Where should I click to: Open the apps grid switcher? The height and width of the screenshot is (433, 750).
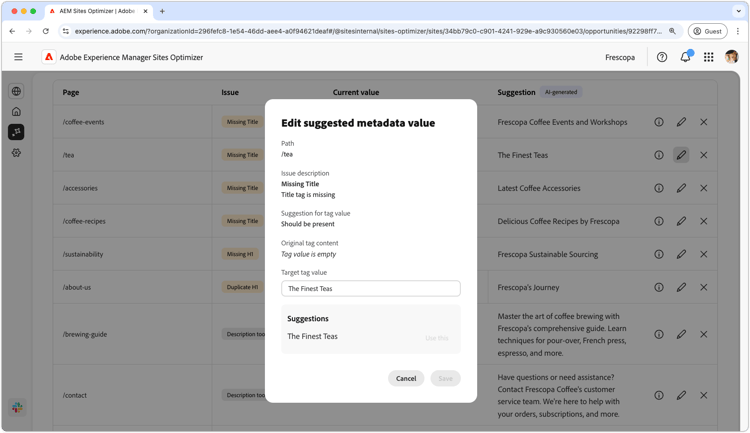tap(708, 57)
